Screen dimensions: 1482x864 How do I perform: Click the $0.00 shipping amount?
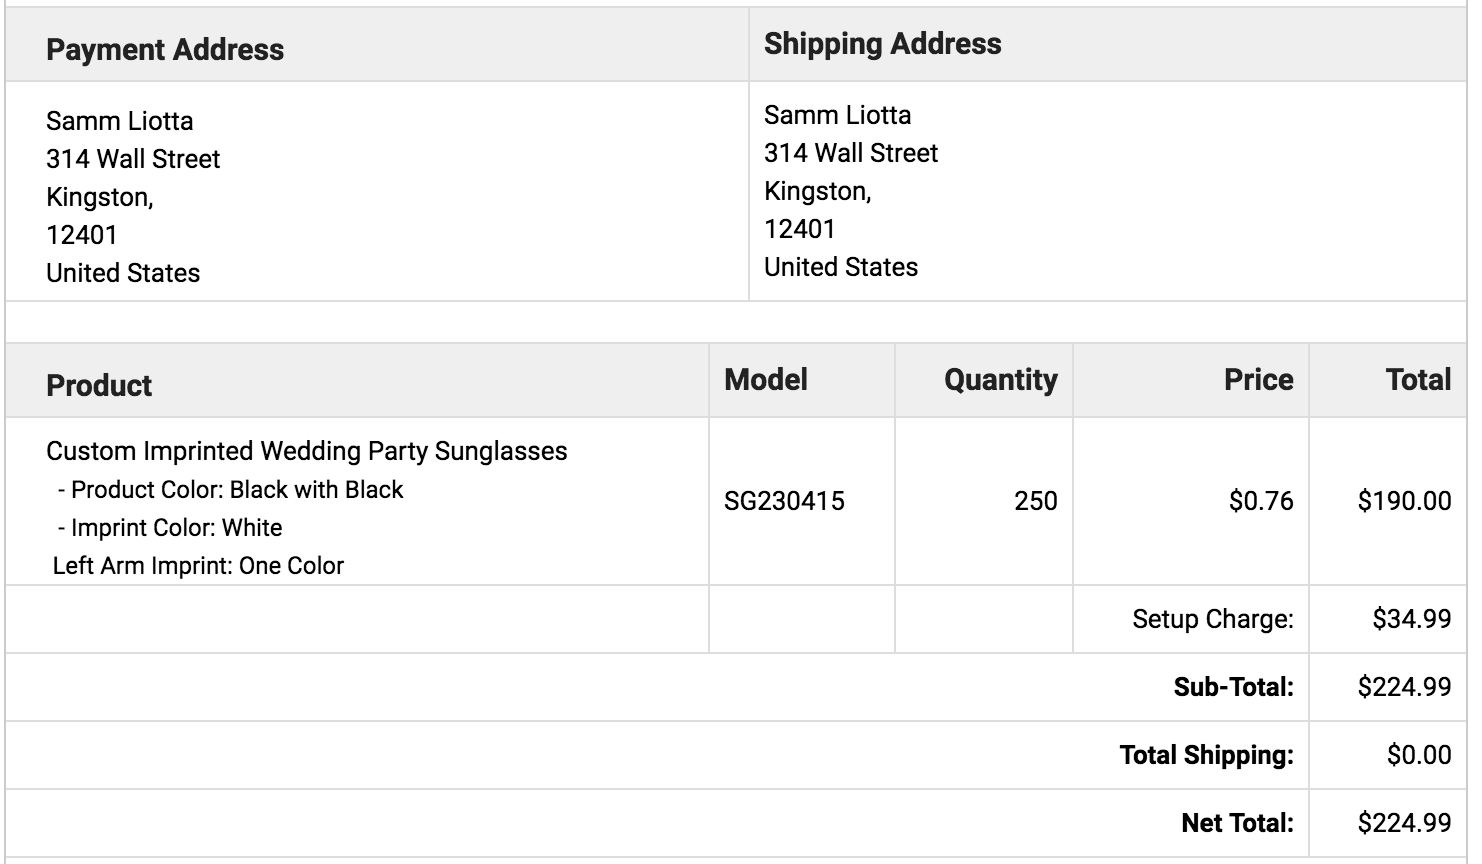1419,755
